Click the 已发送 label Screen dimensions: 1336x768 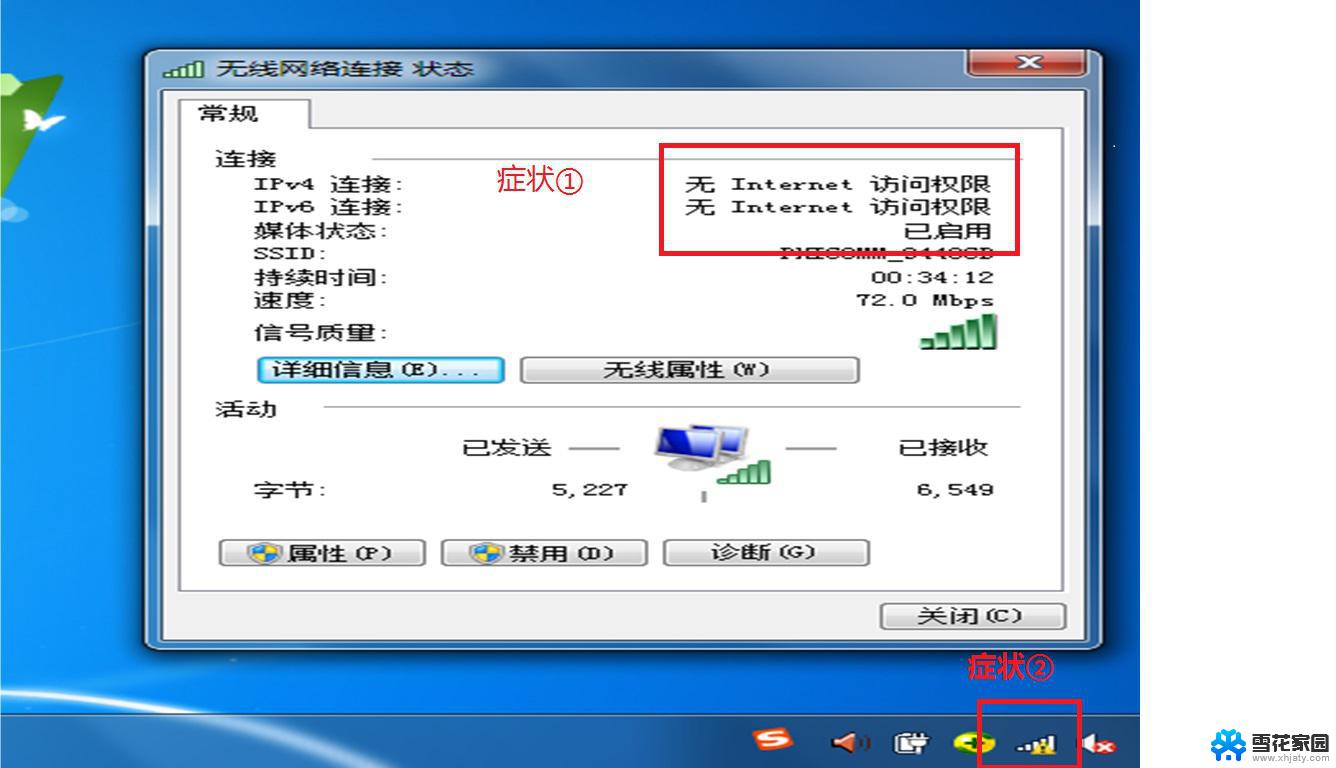pyautogui.click(x=507, y=448)
